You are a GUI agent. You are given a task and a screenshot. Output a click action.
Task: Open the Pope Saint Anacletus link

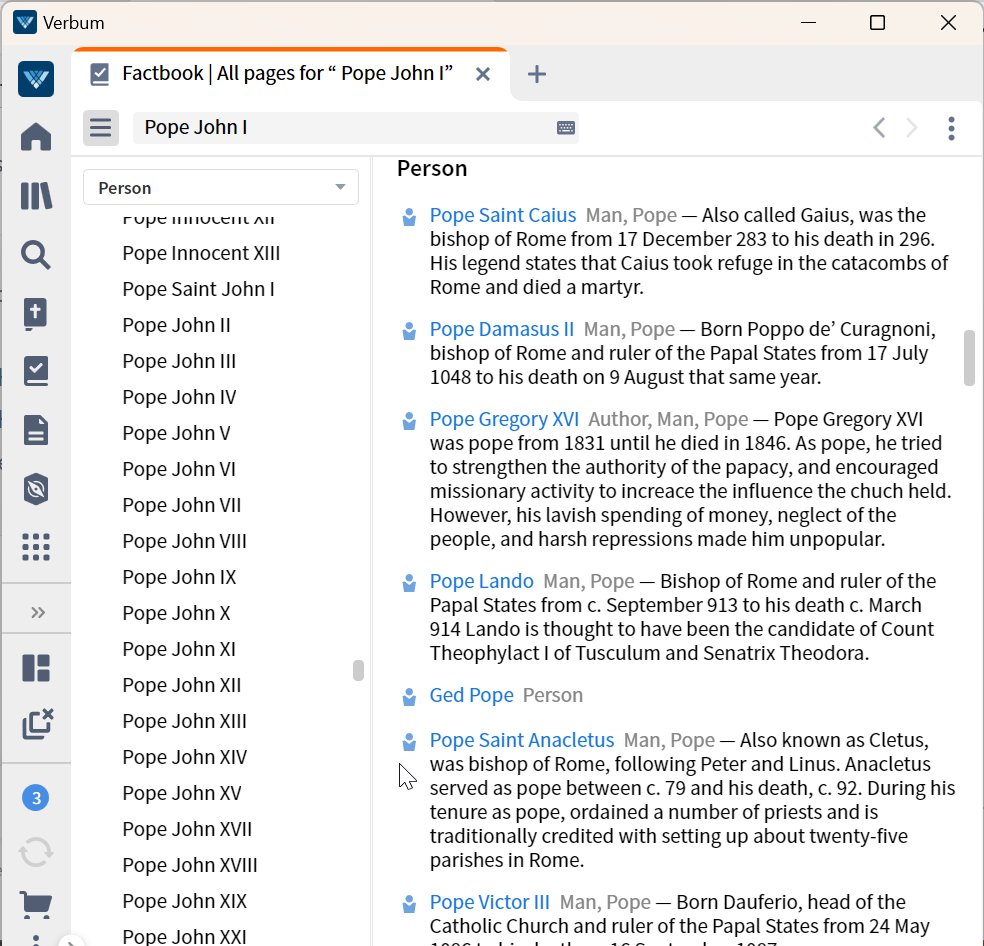[521, 740]
